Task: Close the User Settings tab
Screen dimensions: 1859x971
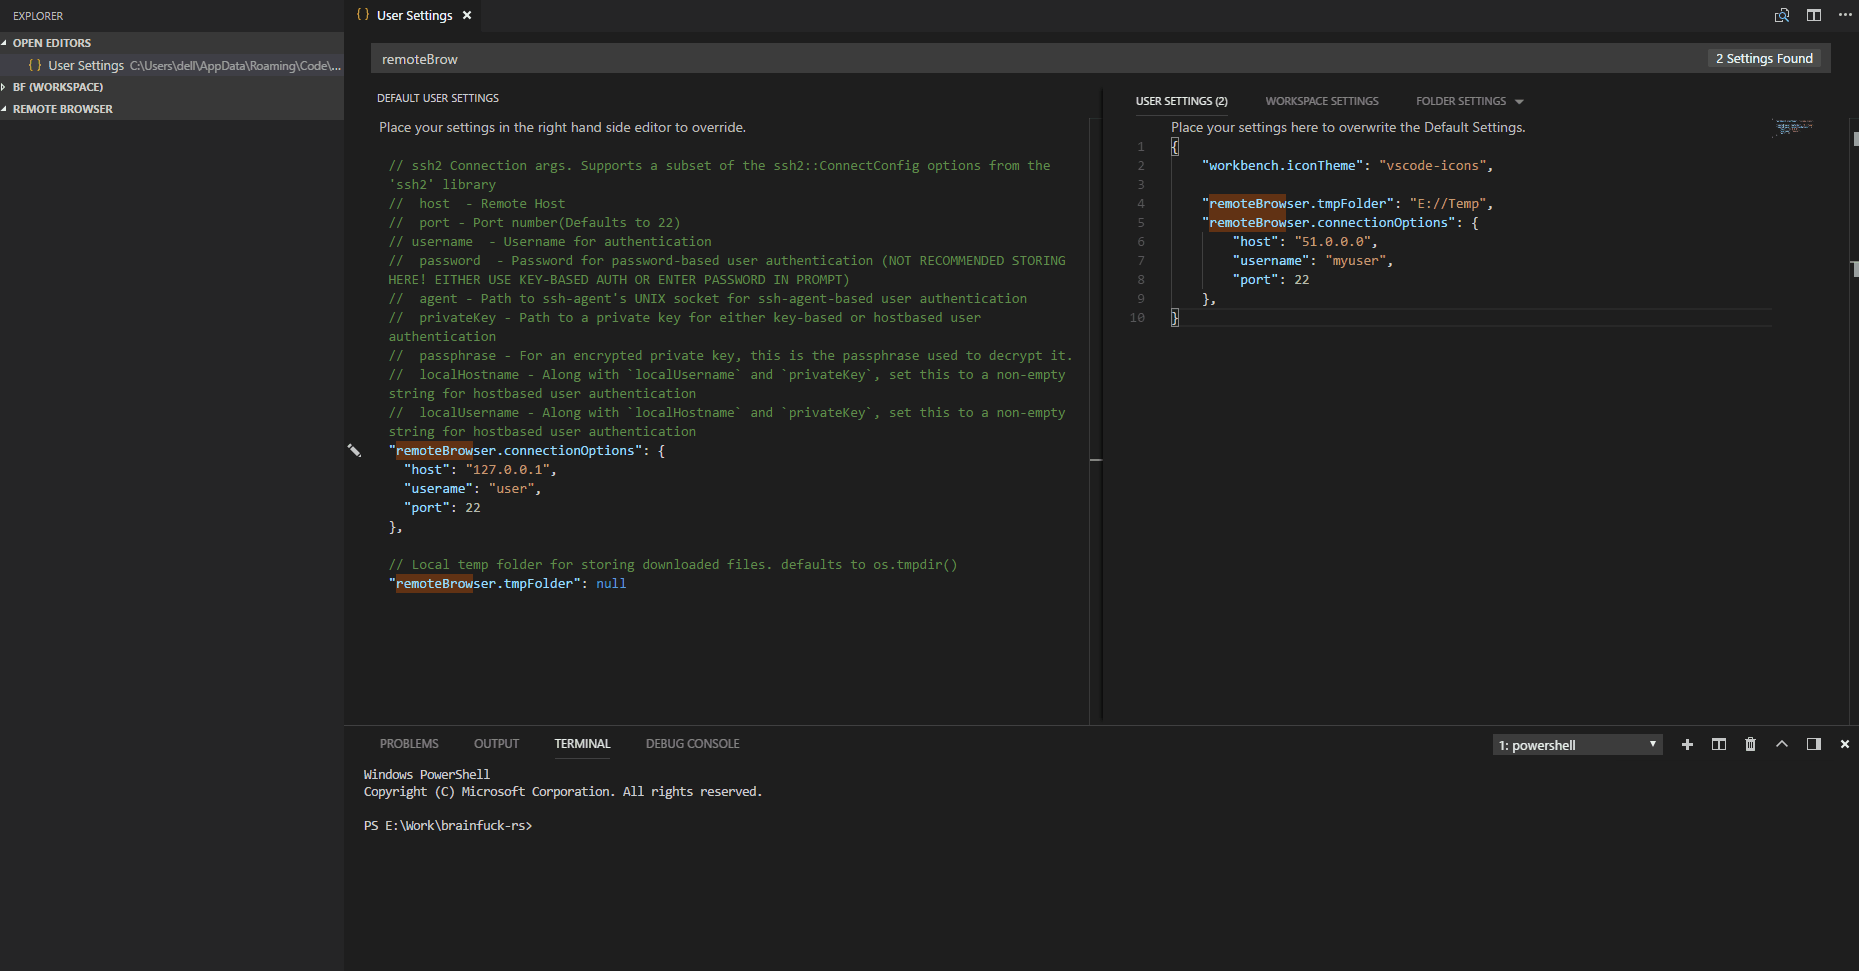Action: (467, 15)
